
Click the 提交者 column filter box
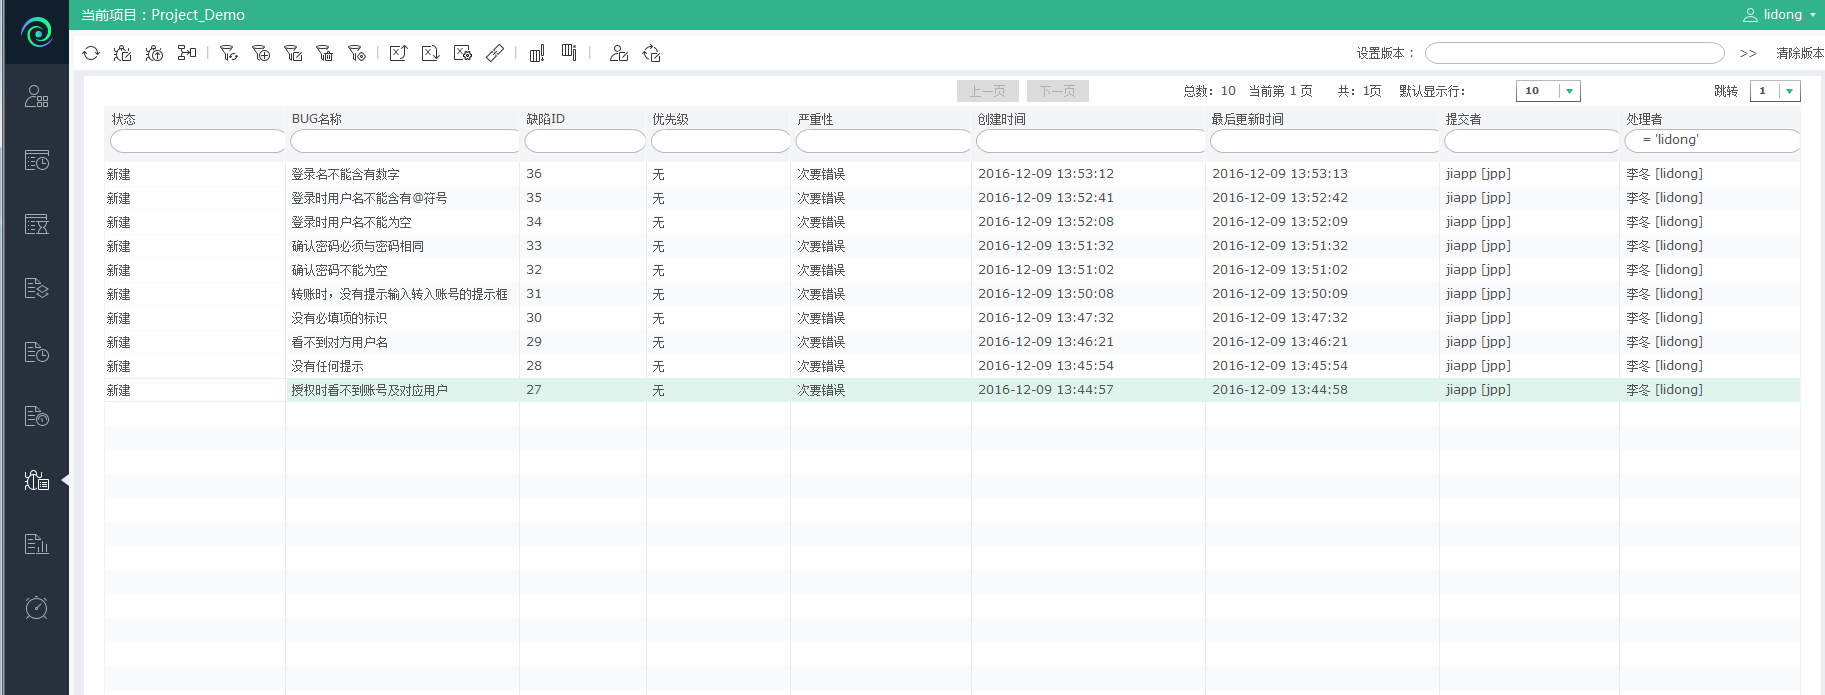click(1532, 141)
